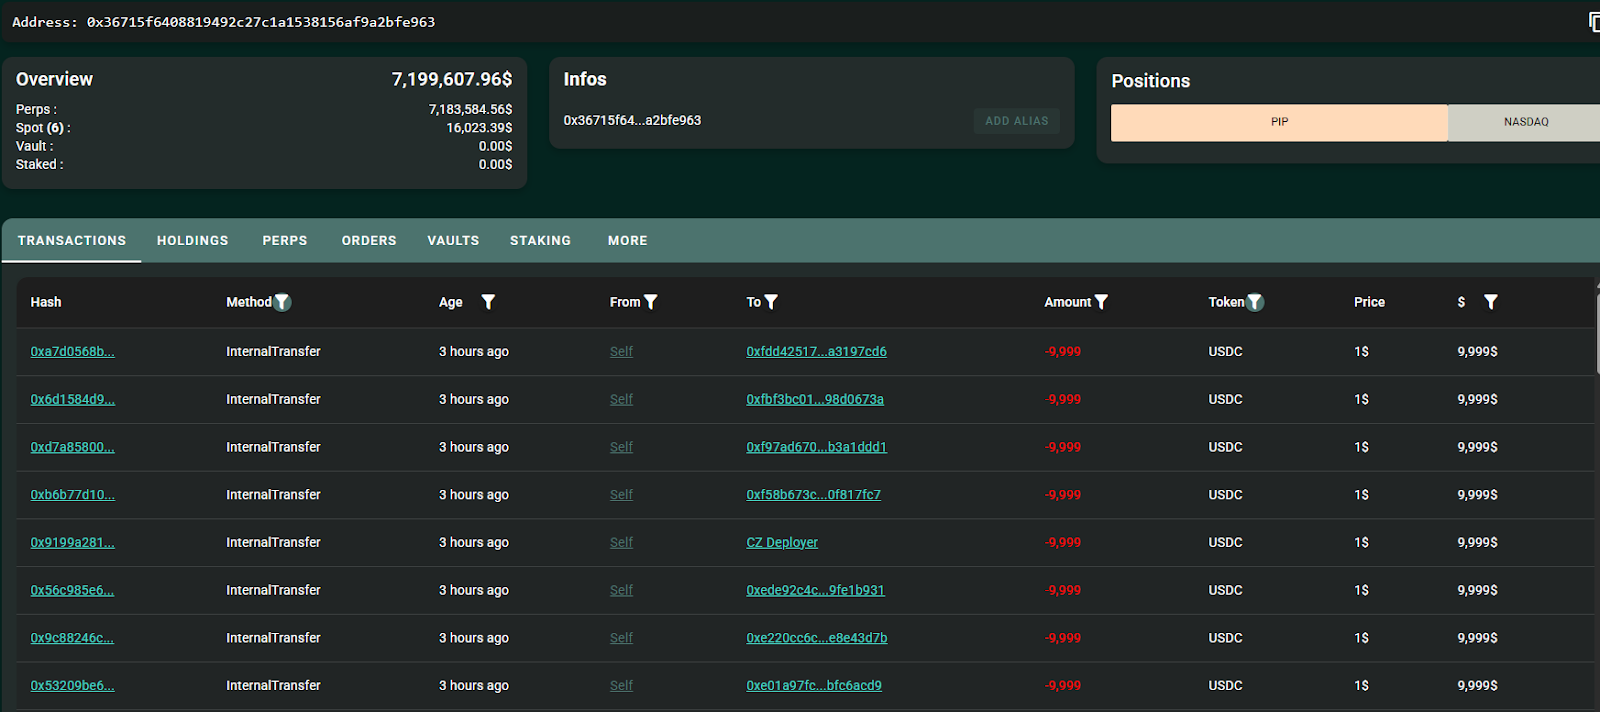The image size is (1600, 712).
Task: Go to the Vaults tab
Action: coord(453,241)
